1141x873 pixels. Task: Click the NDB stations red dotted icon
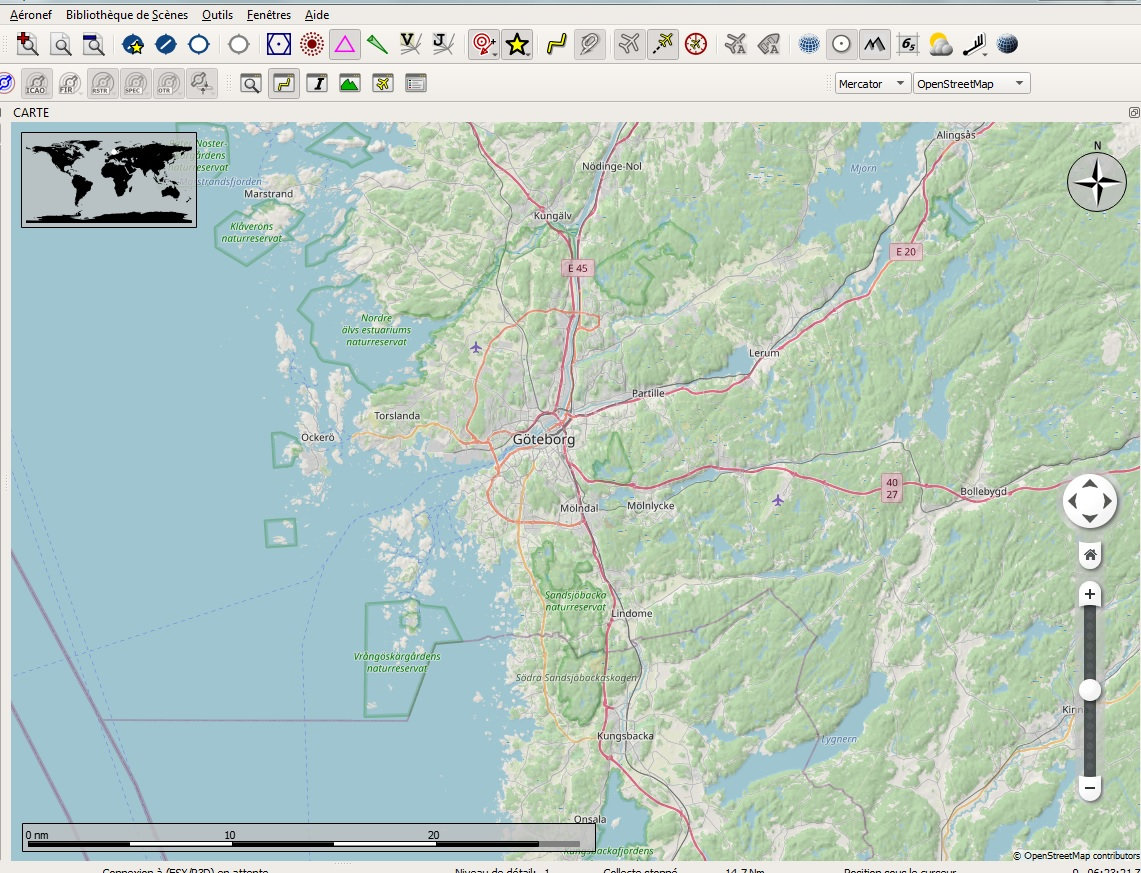312,44
